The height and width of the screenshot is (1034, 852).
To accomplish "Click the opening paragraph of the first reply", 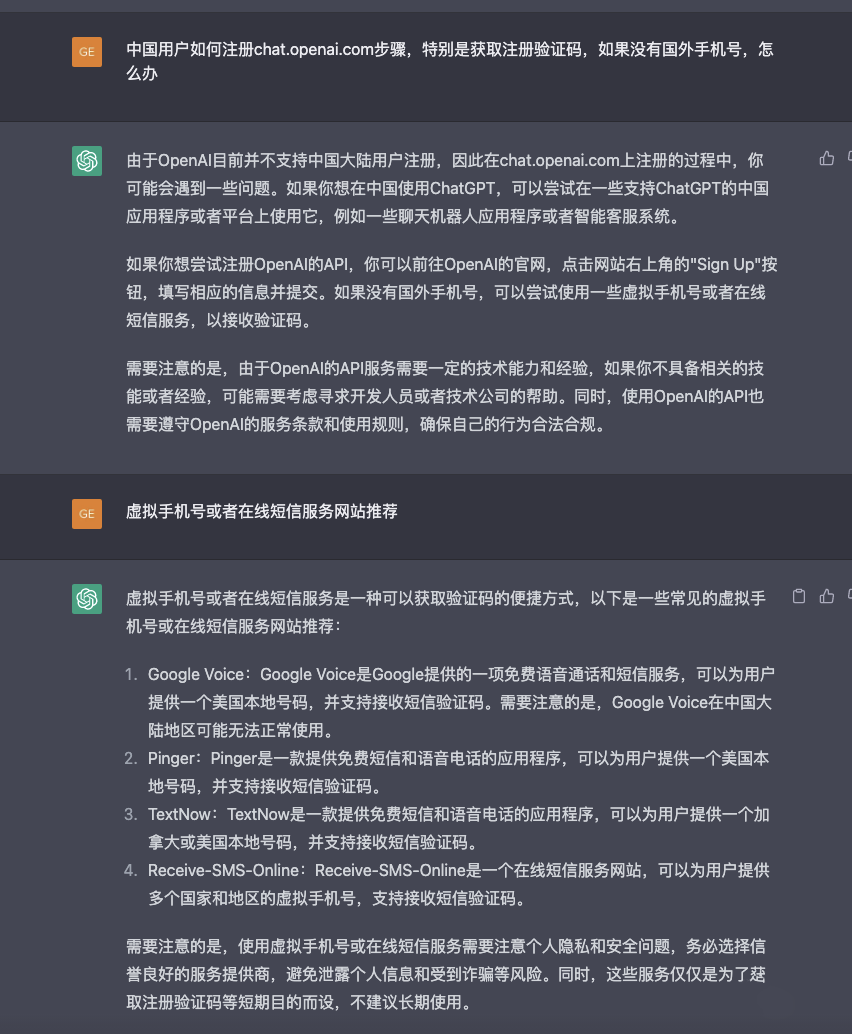I will coord(447,189).
